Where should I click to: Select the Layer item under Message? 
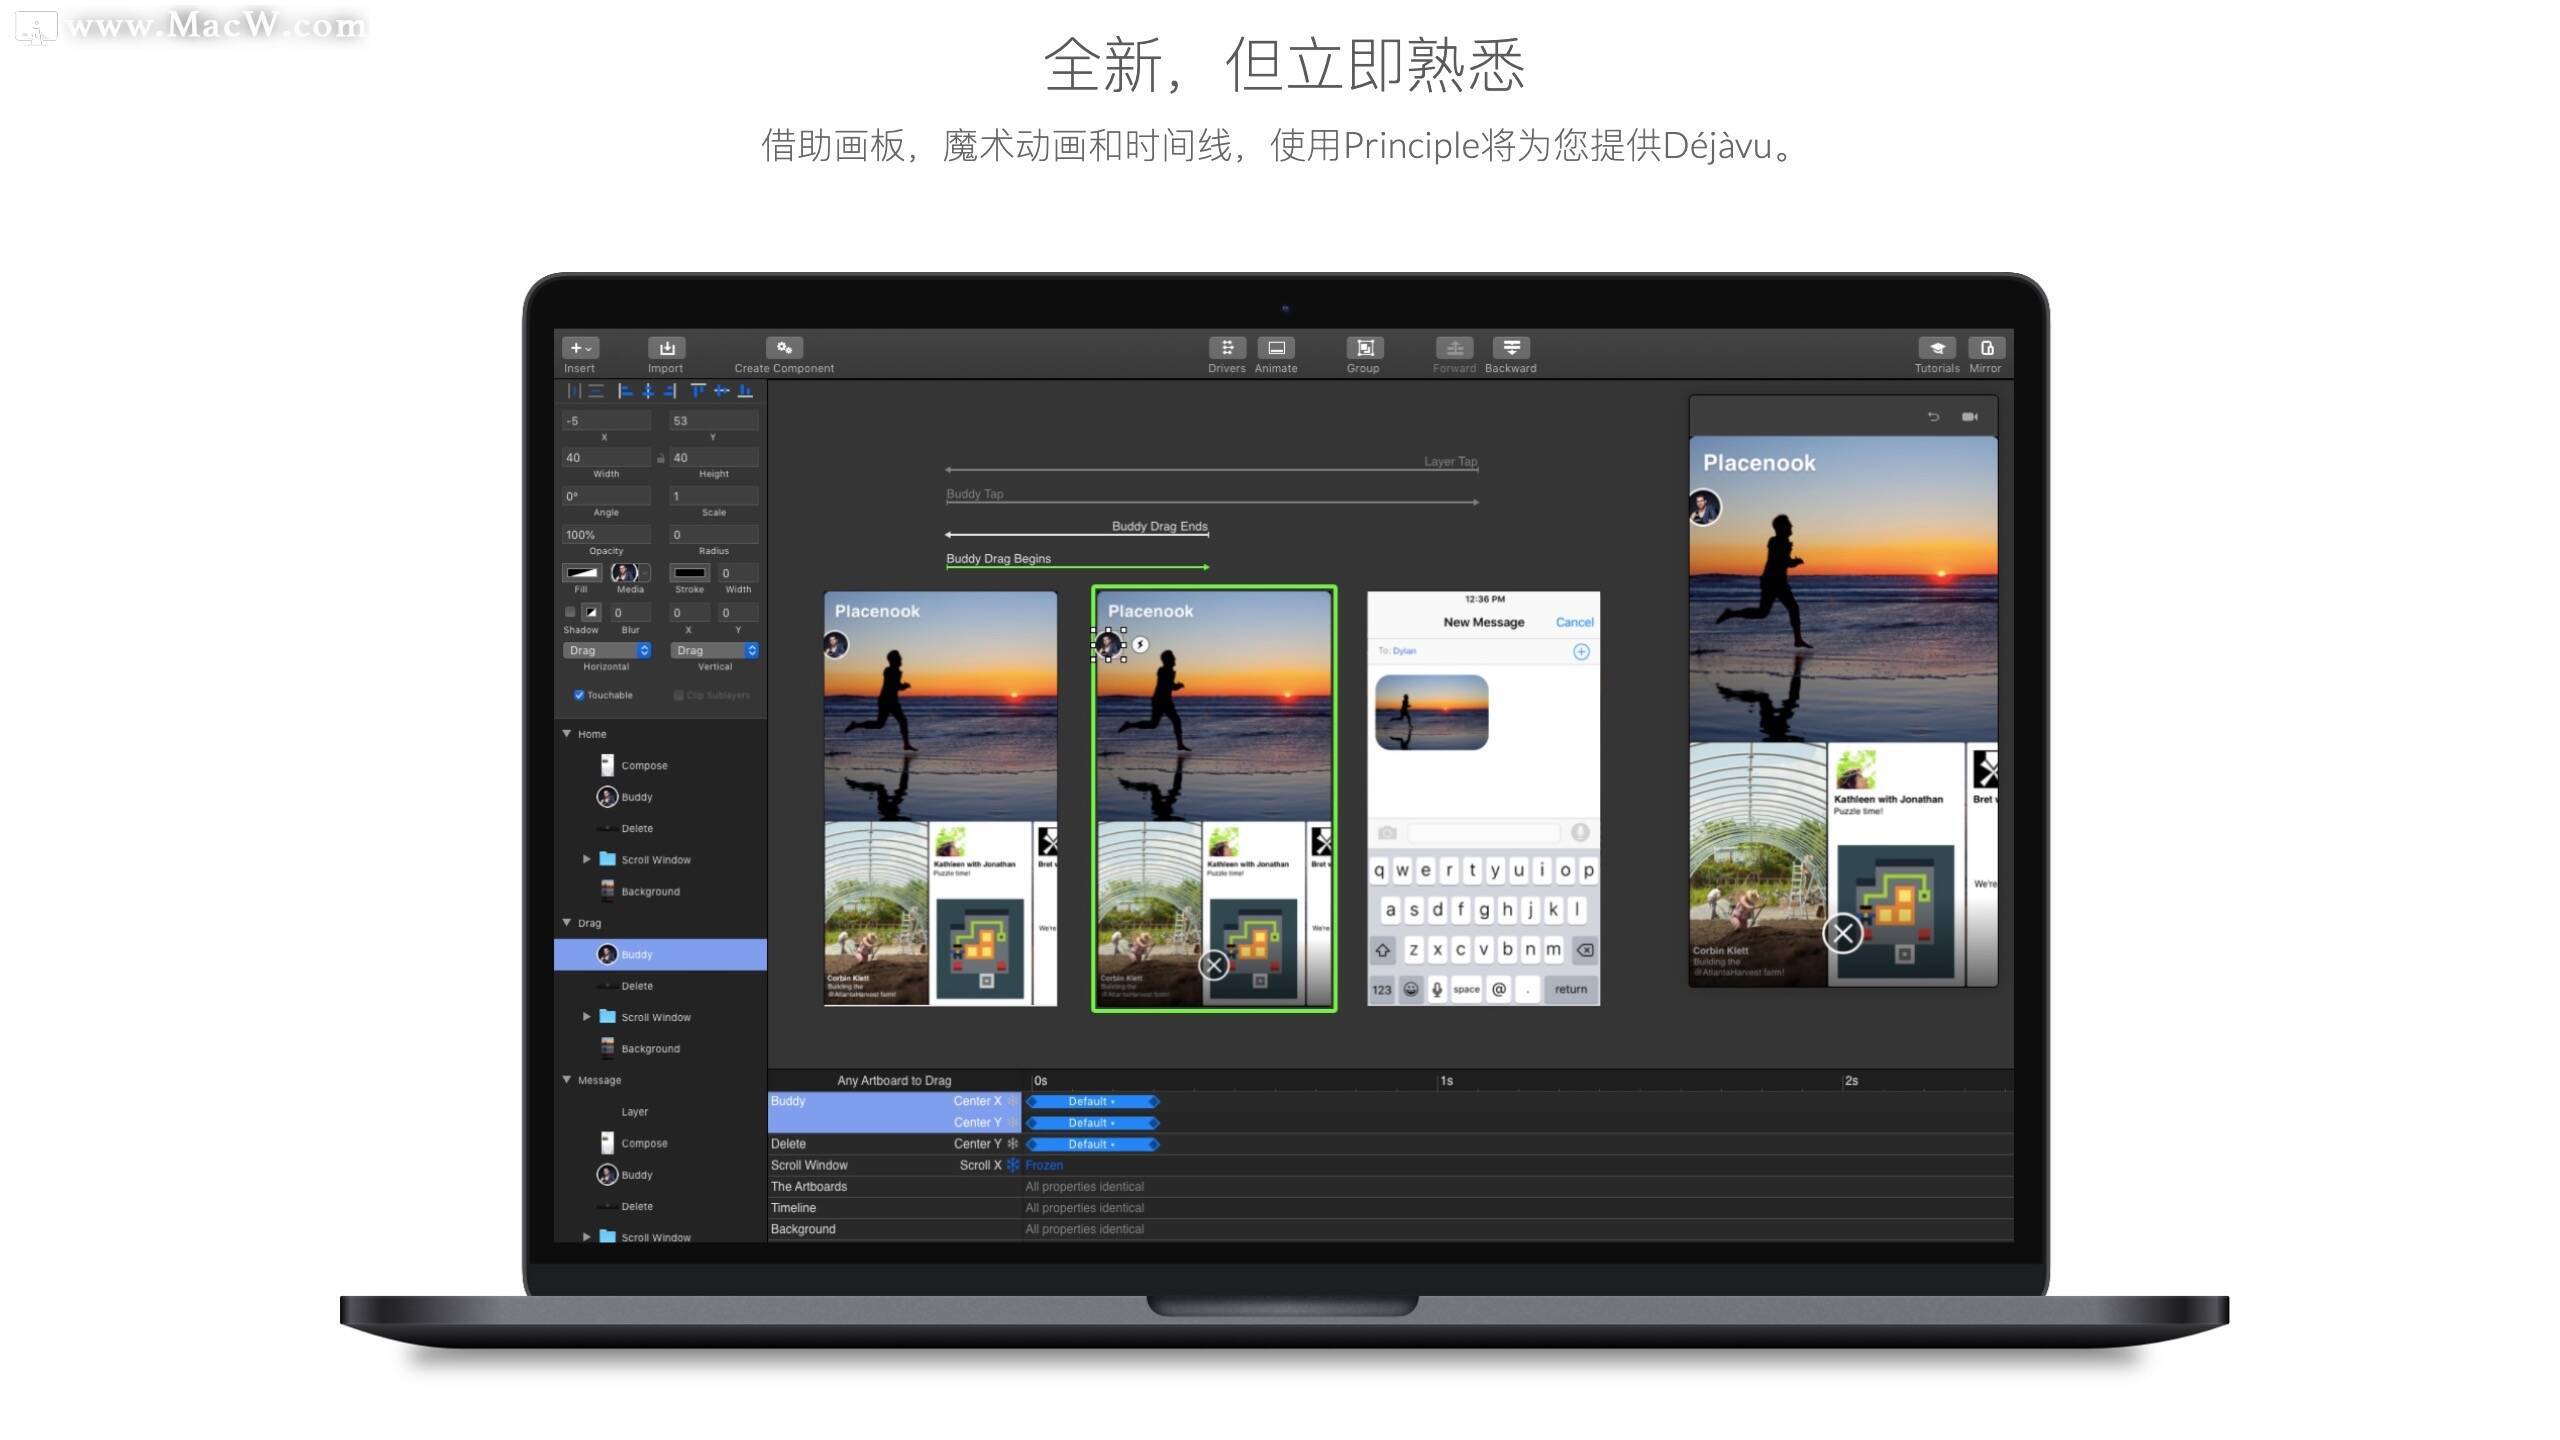tap(660, 1112)
